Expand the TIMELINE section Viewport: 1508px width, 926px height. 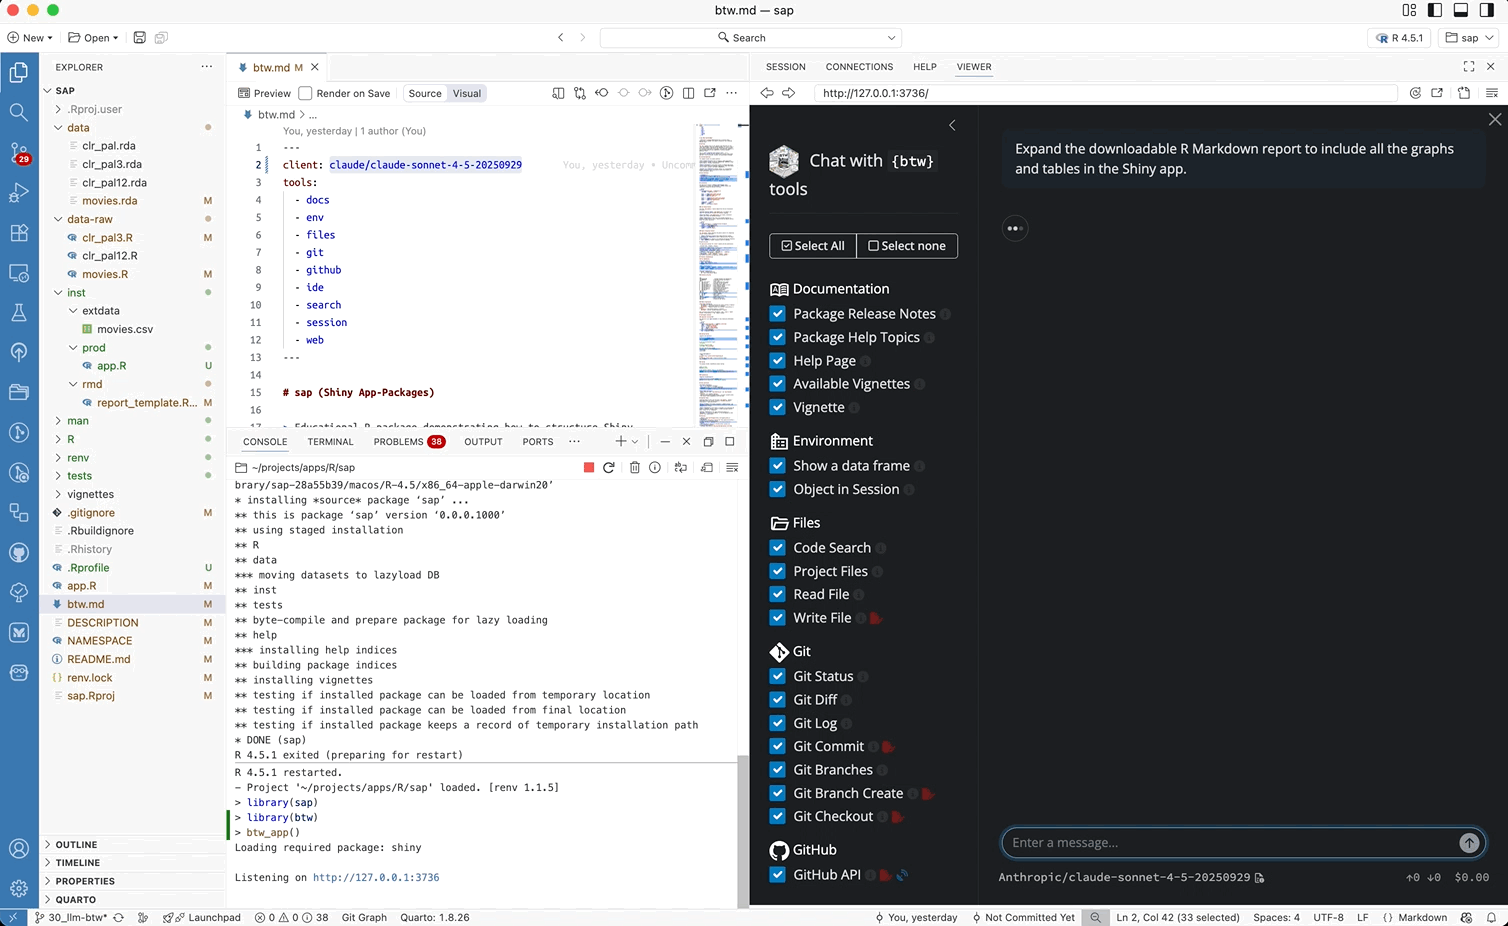pyautogui.click(x=78, y=863)
